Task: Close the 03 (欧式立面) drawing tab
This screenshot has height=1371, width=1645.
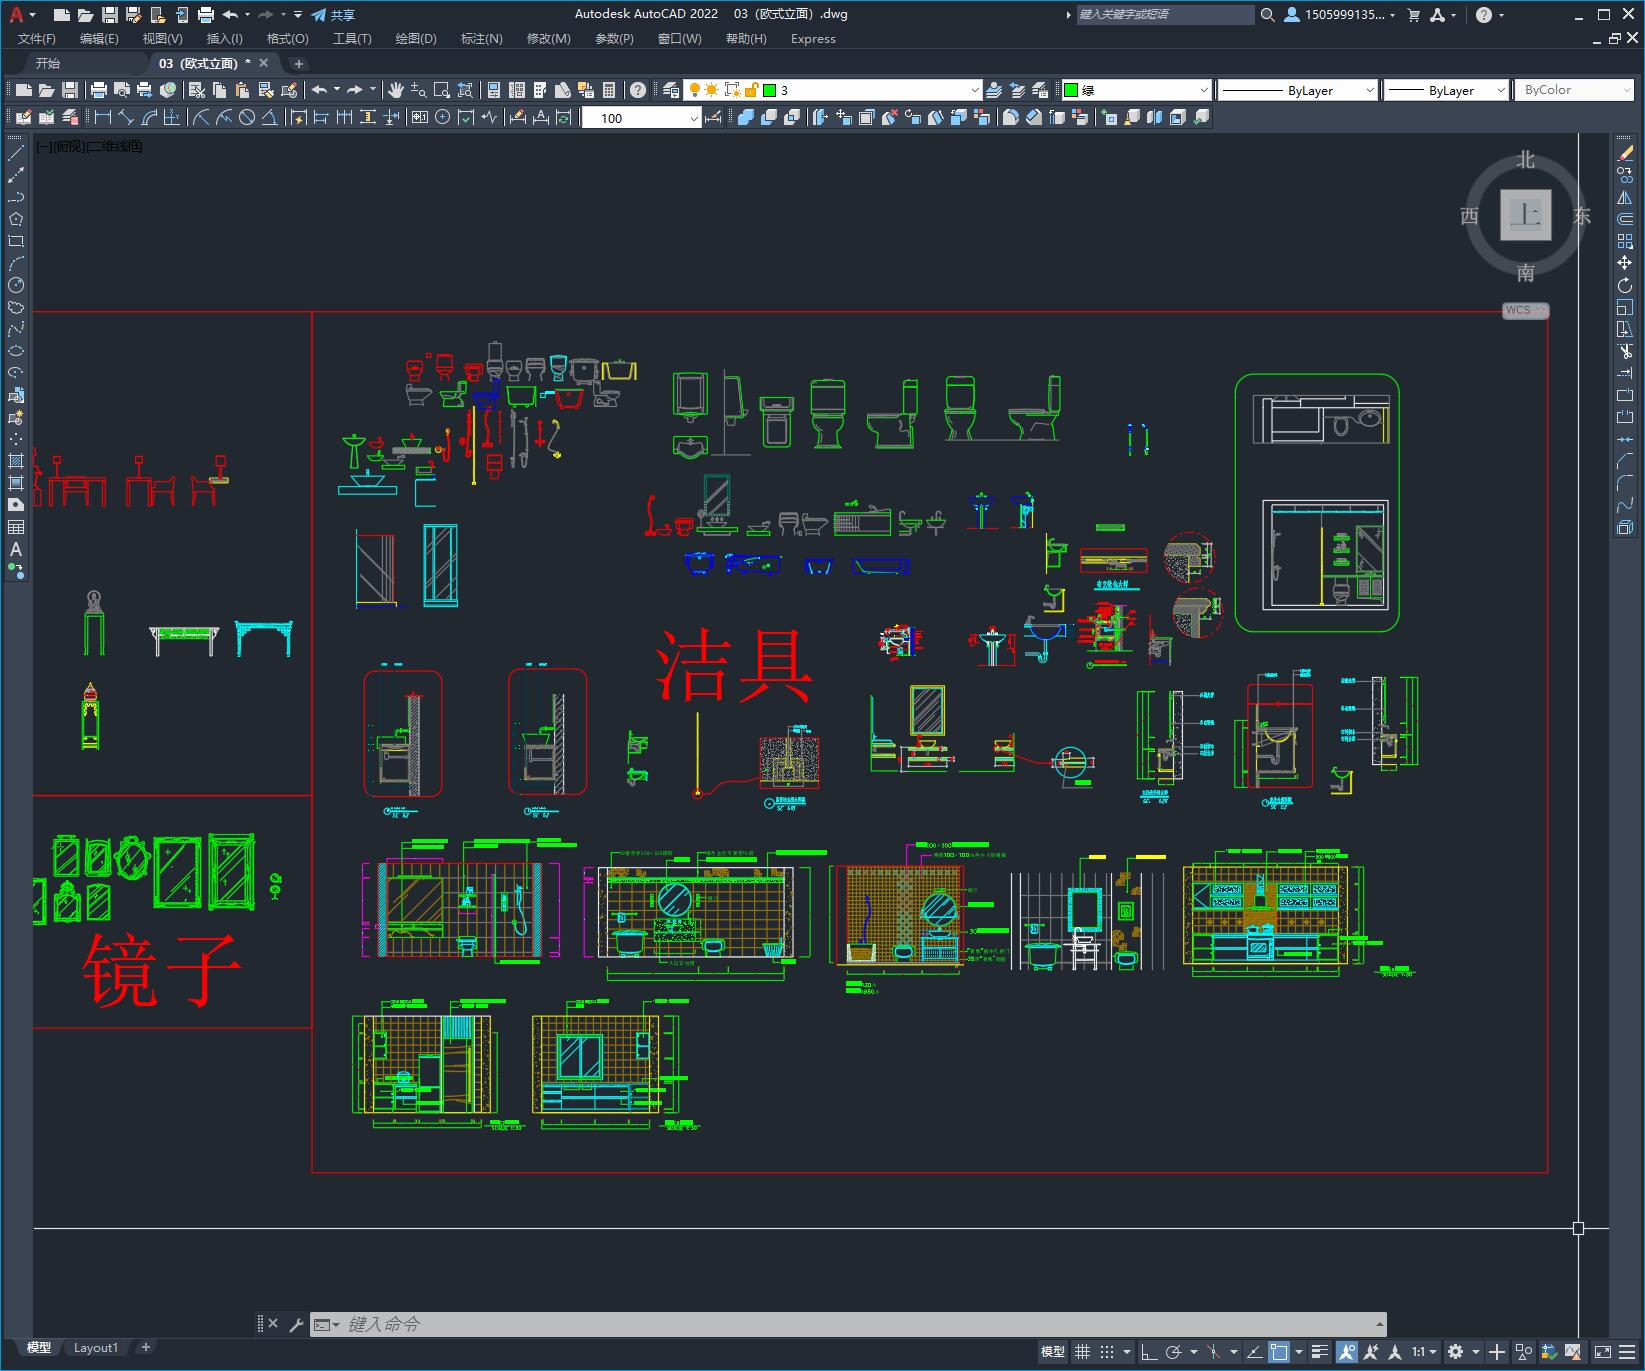Action: 264,63
